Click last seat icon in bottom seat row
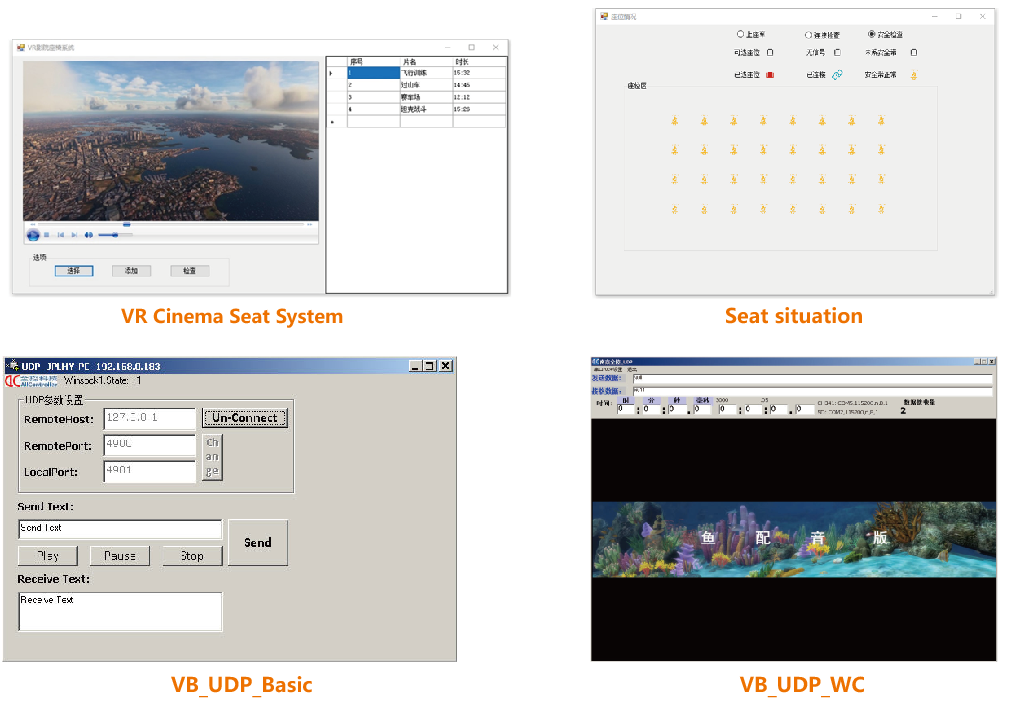The width and height of the screenshot is (1011, 705). [881, 210]
